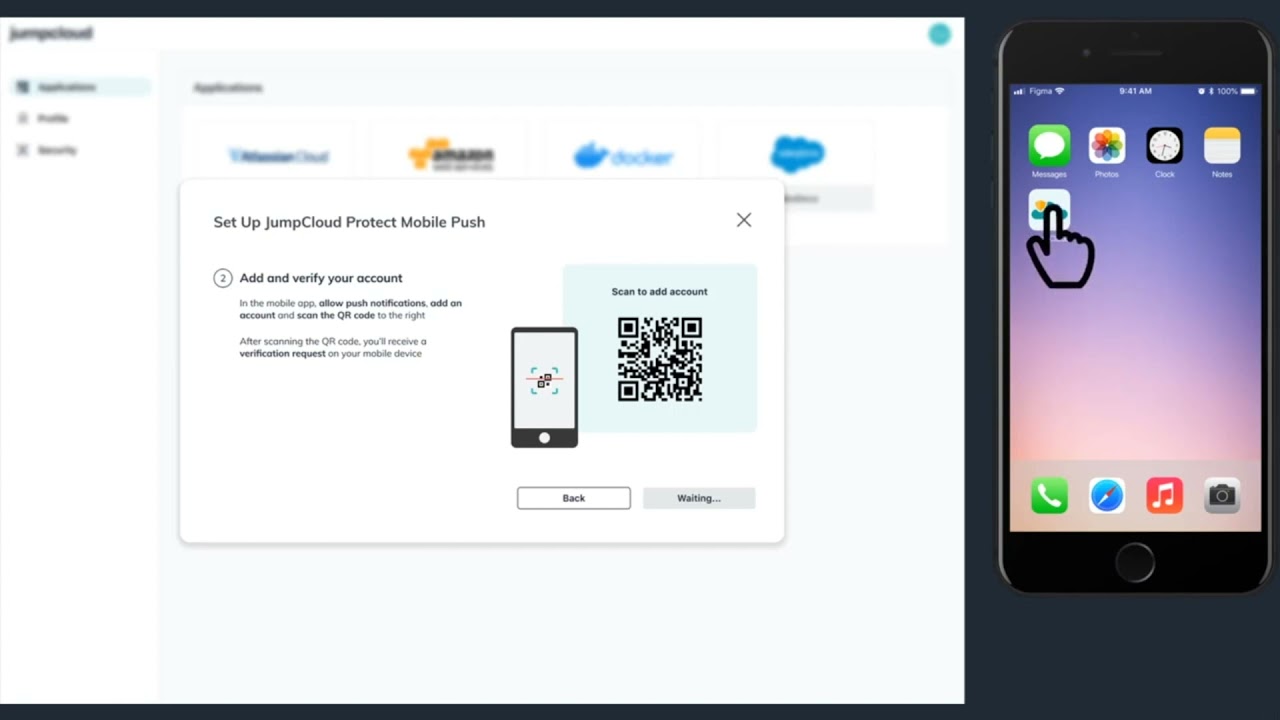The image size is (1280, 720).
Task: Close the Set Up JumpCloud Protect dialog
Action: 744,220
